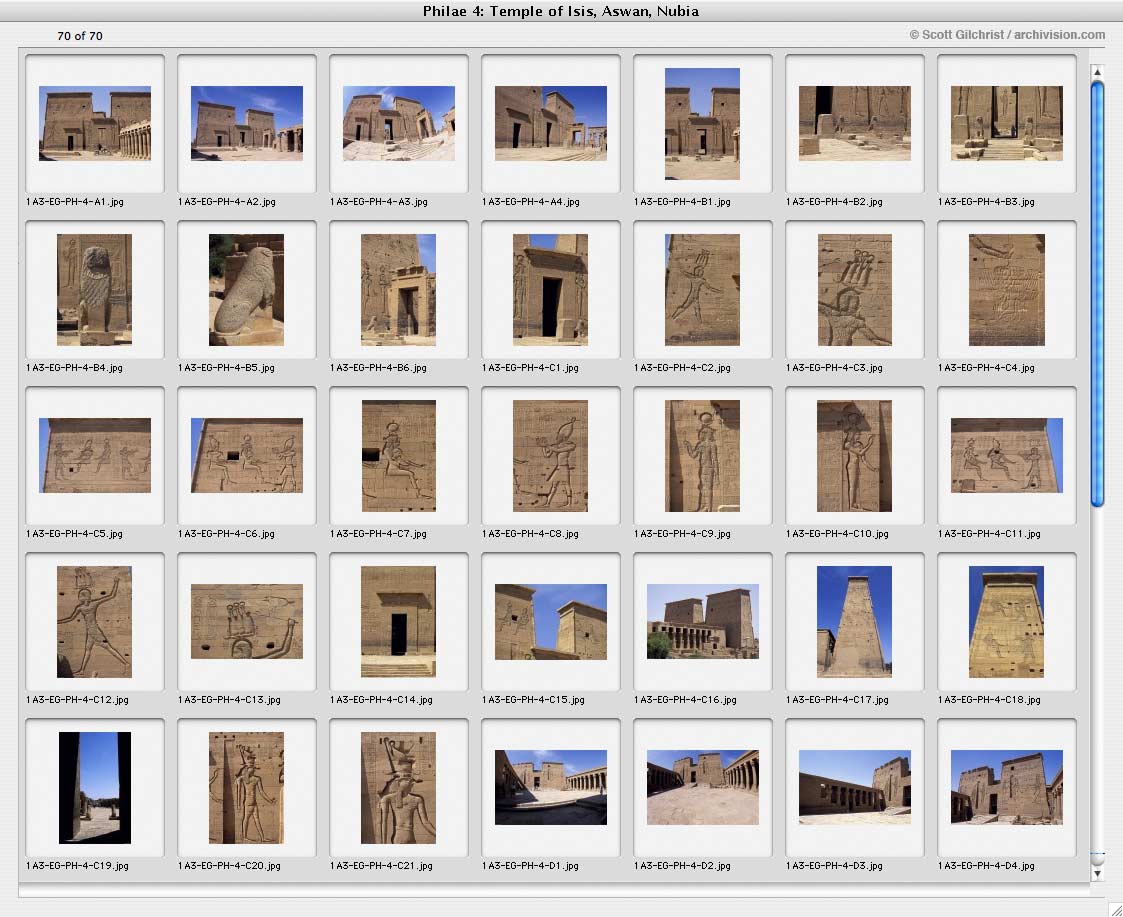
Task: Click the '70 of 70' image counter
Action: 79,36
